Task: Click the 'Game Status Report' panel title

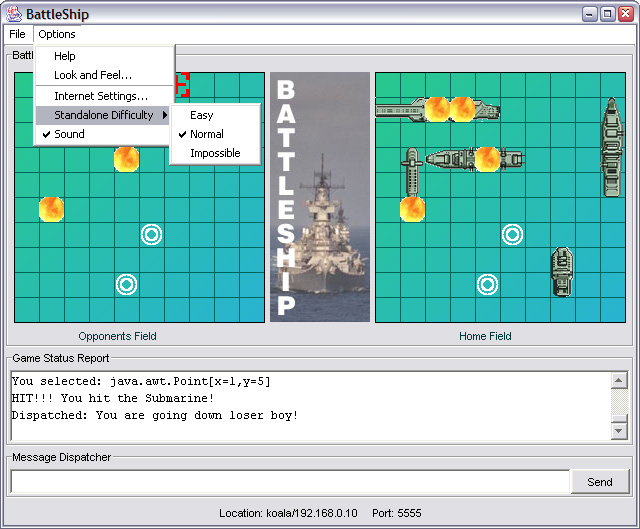Action: (61, 358)
